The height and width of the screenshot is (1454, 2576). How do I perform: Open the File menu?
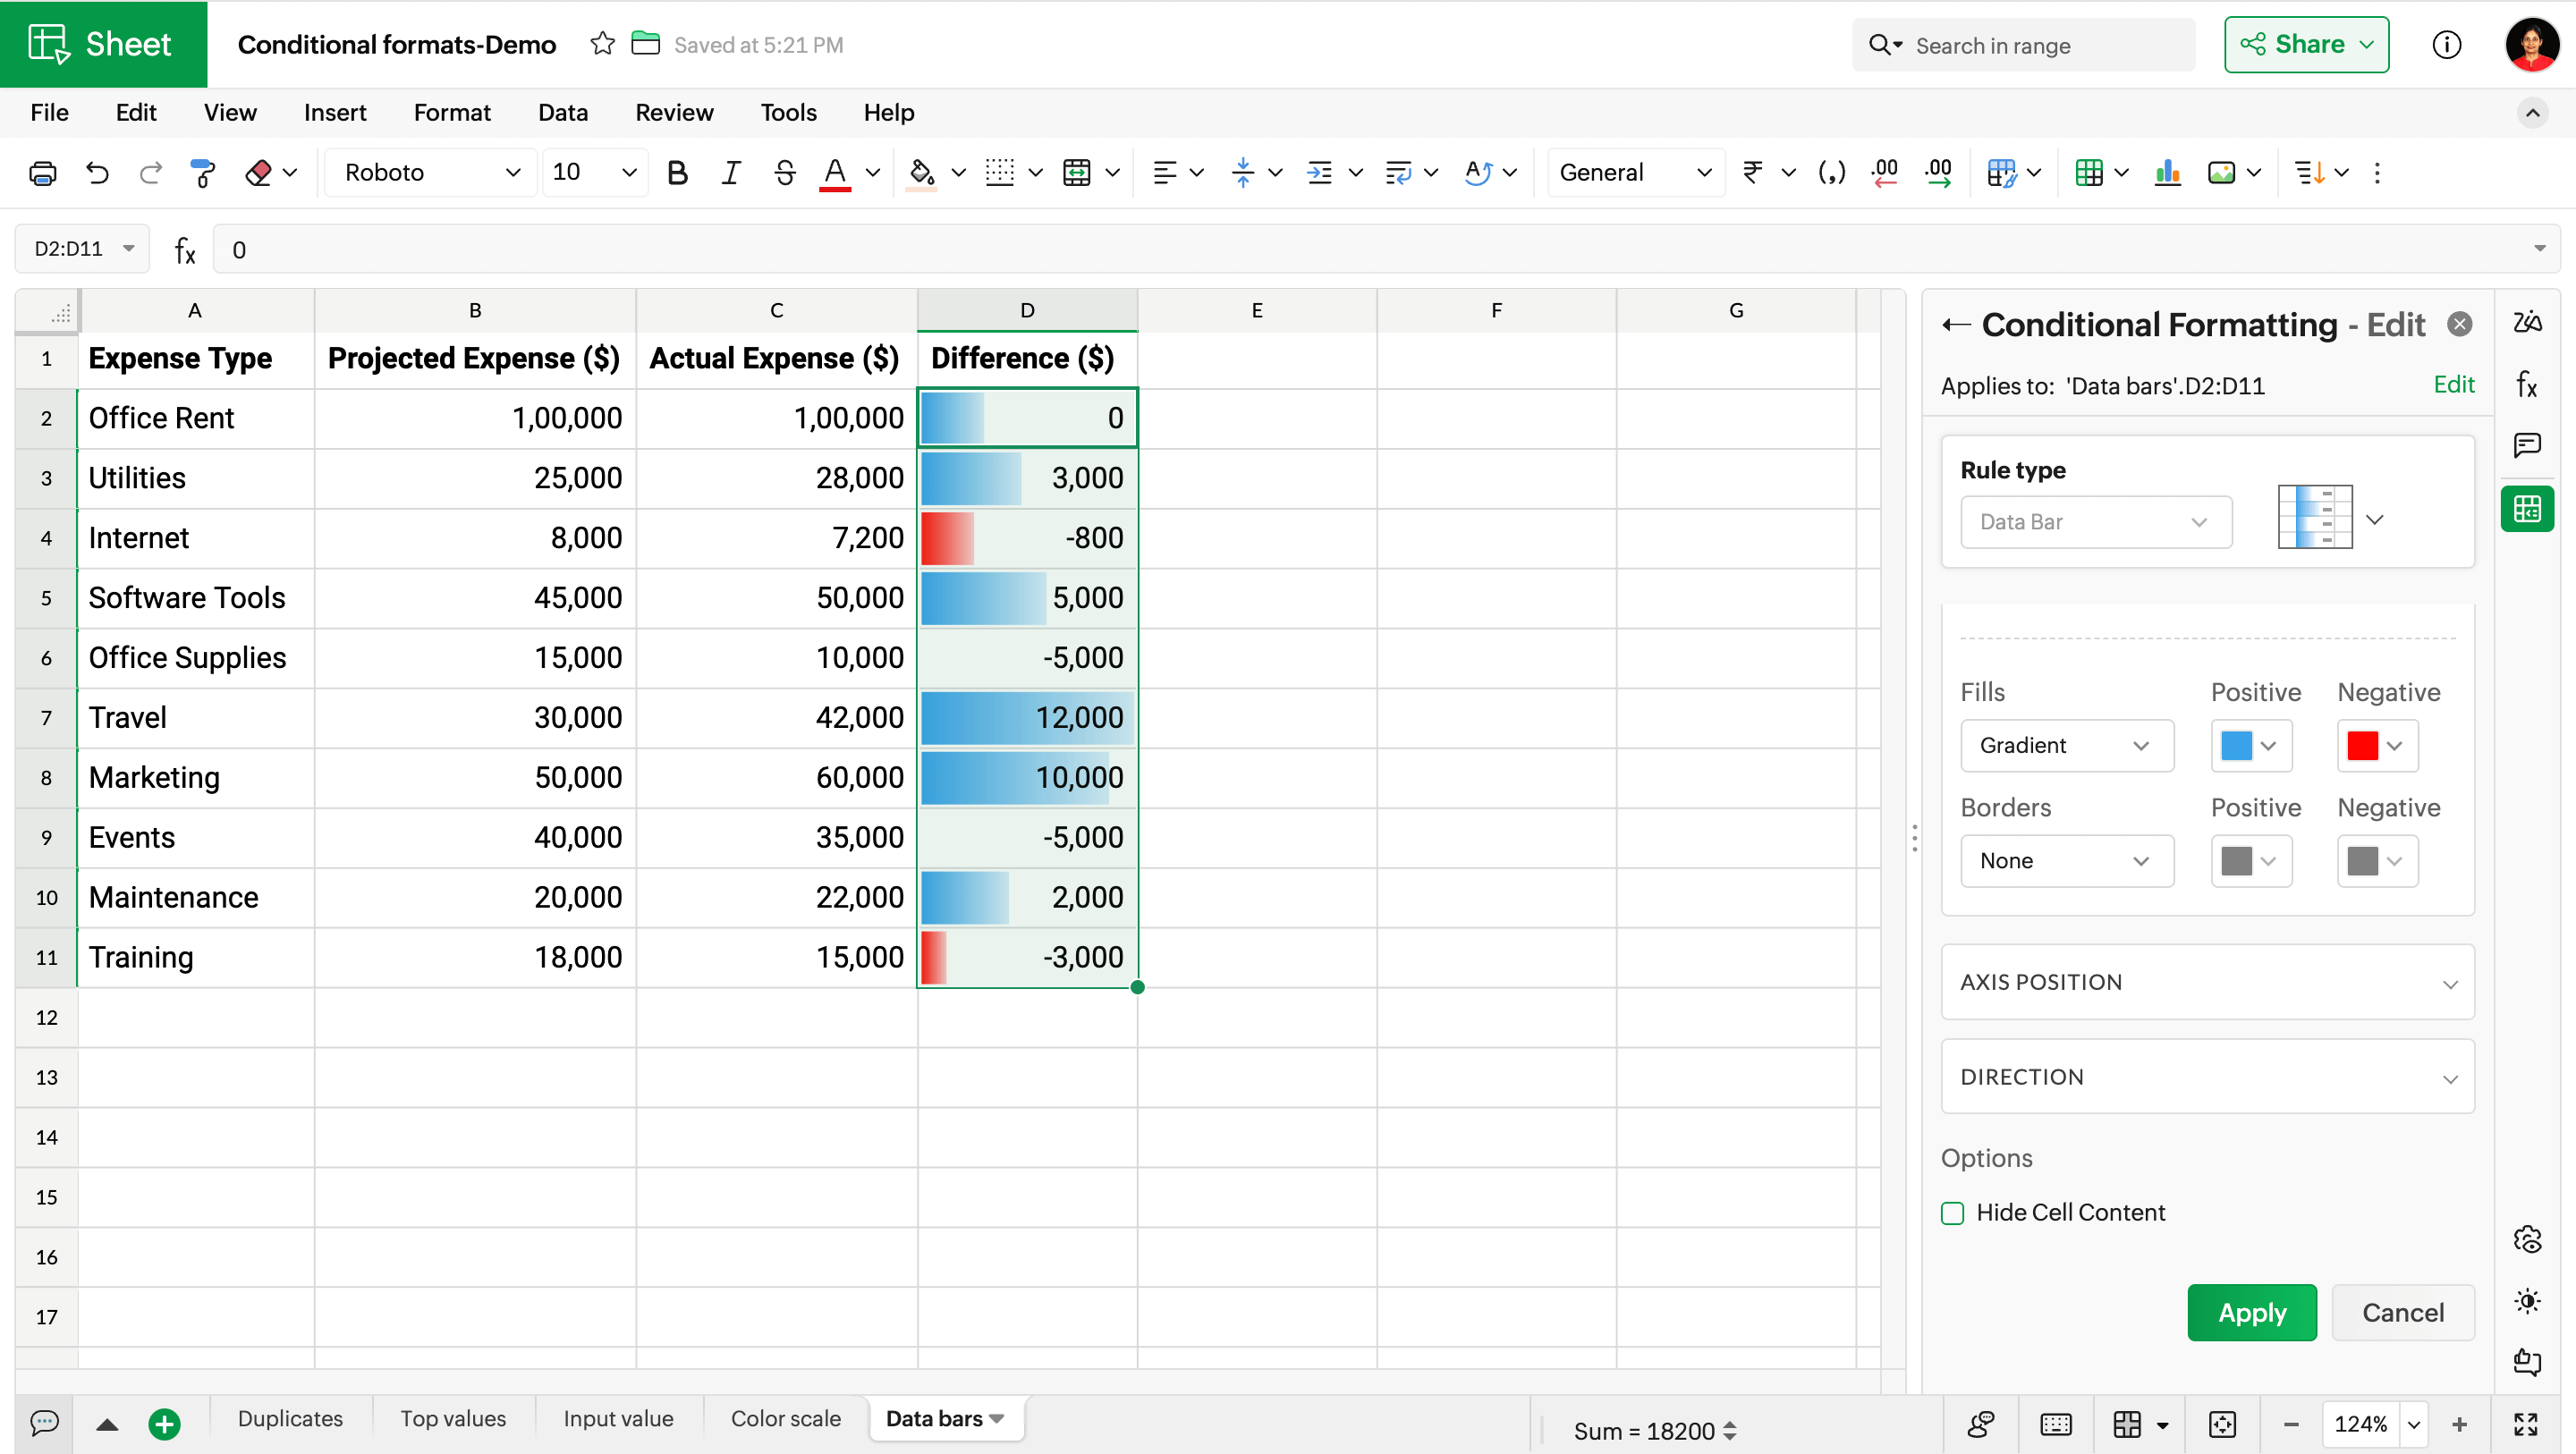click(49, 113)
